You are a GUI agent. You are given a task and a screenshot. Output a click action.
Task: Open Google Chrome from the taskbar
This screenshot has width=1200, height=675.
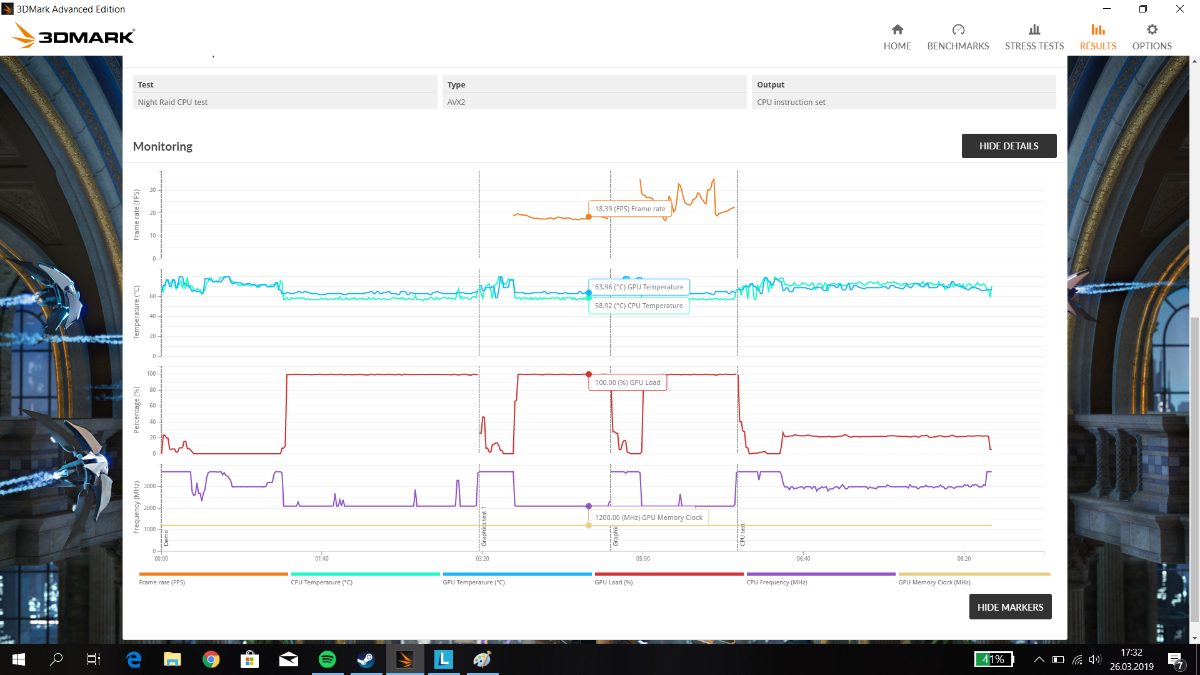tap(211, 660)
